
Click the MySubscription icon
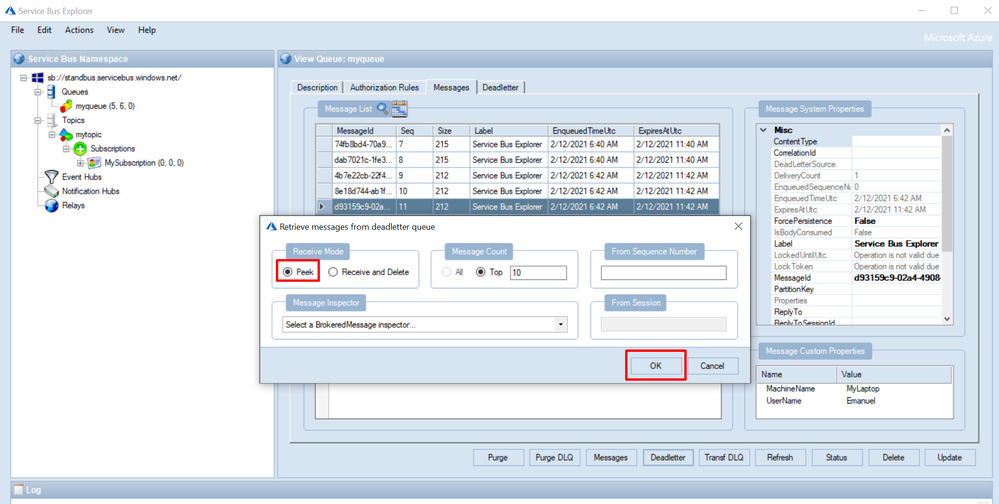tap(94, 162)
